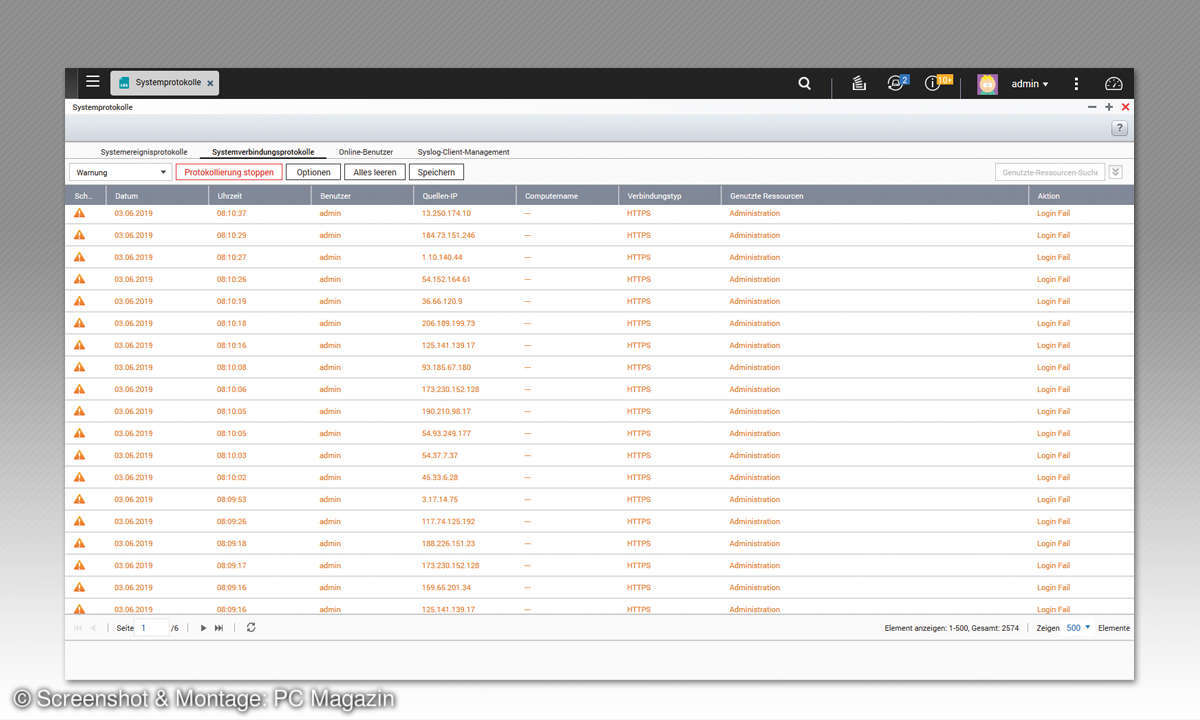Image resolution: width=1200 pixels, height=720 pixels.
Task: Go to the previous page
Action: (94, 628)
